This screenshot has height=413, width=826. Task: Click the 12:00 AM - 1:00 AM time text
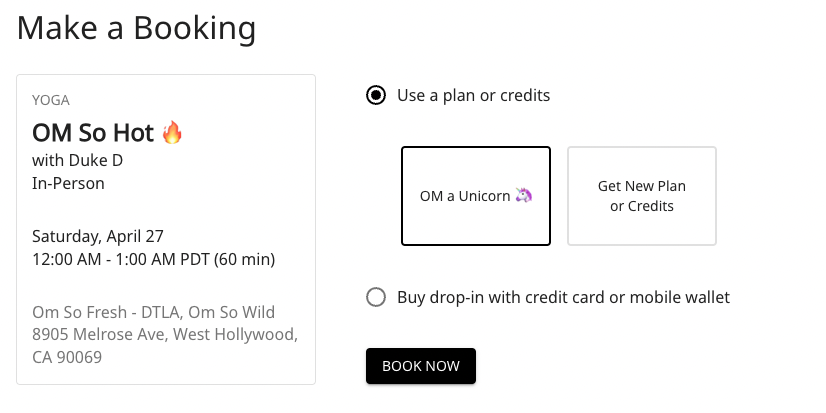pyautogui.click(x=153, y=260)
